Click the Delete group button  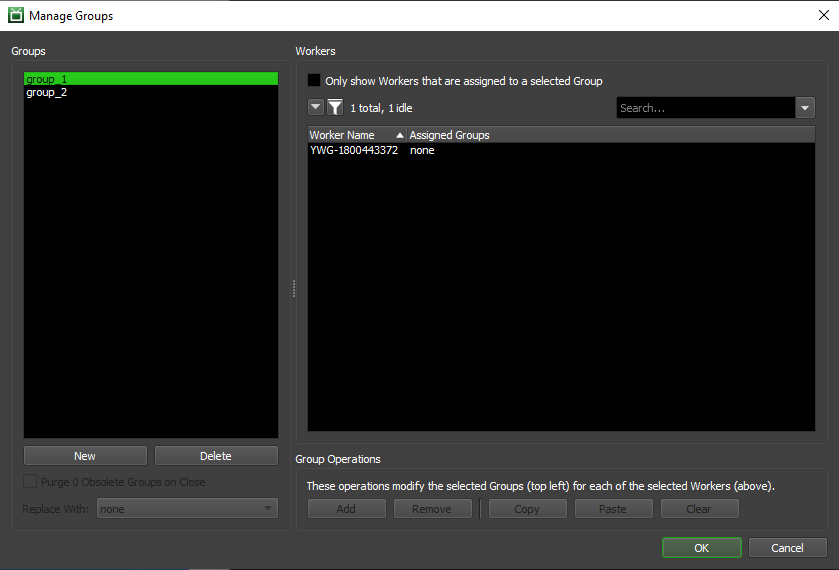coord(216,456)
